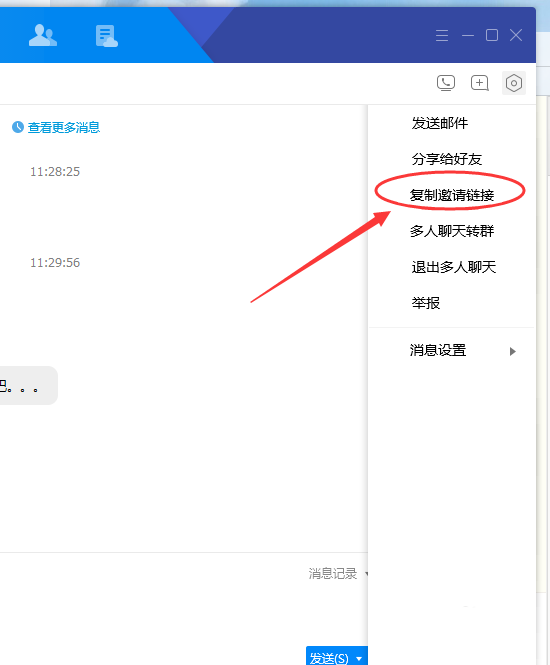550x665 pixels.
Task: Click the 11:29:56 timestamp text
Action: [x=55, y=263]
